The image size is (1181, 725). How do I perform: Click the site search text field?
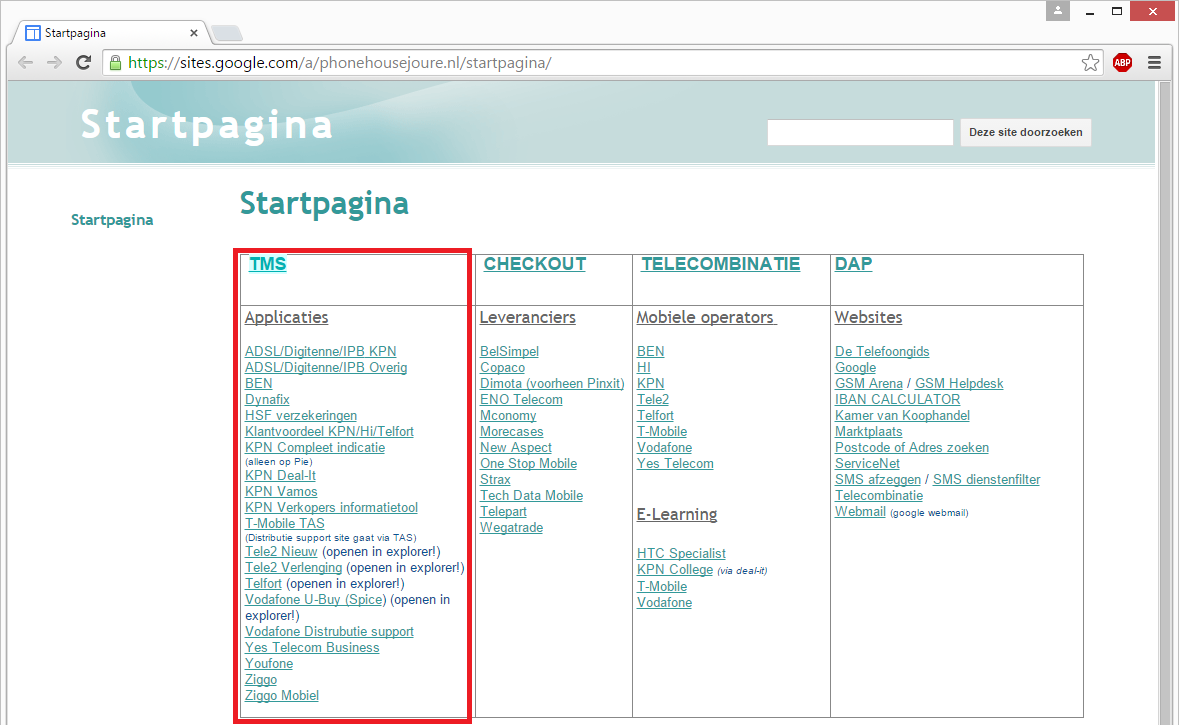coord(860,132)
